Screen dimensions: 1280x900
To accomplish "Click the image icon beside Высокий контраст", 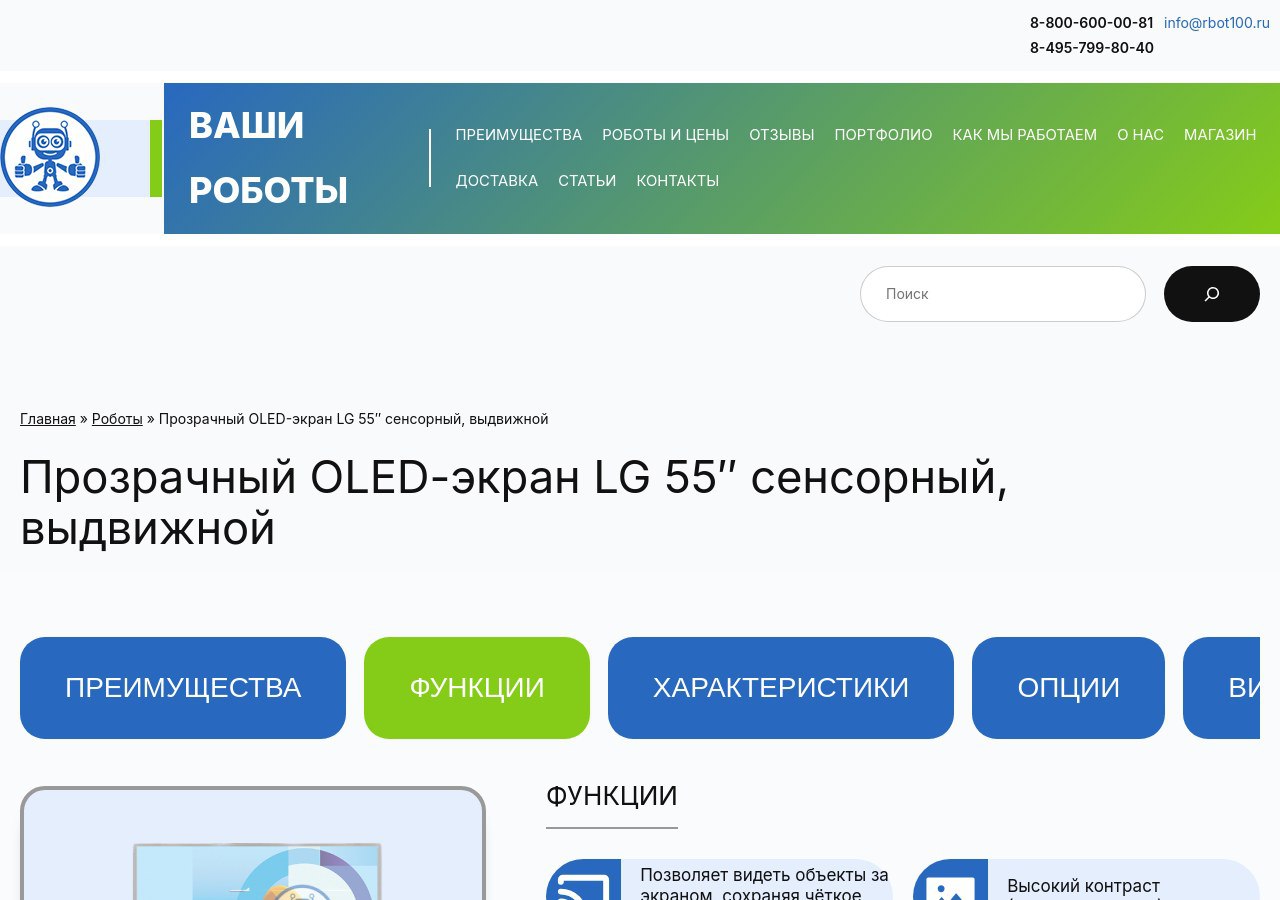I will (950, 880).
